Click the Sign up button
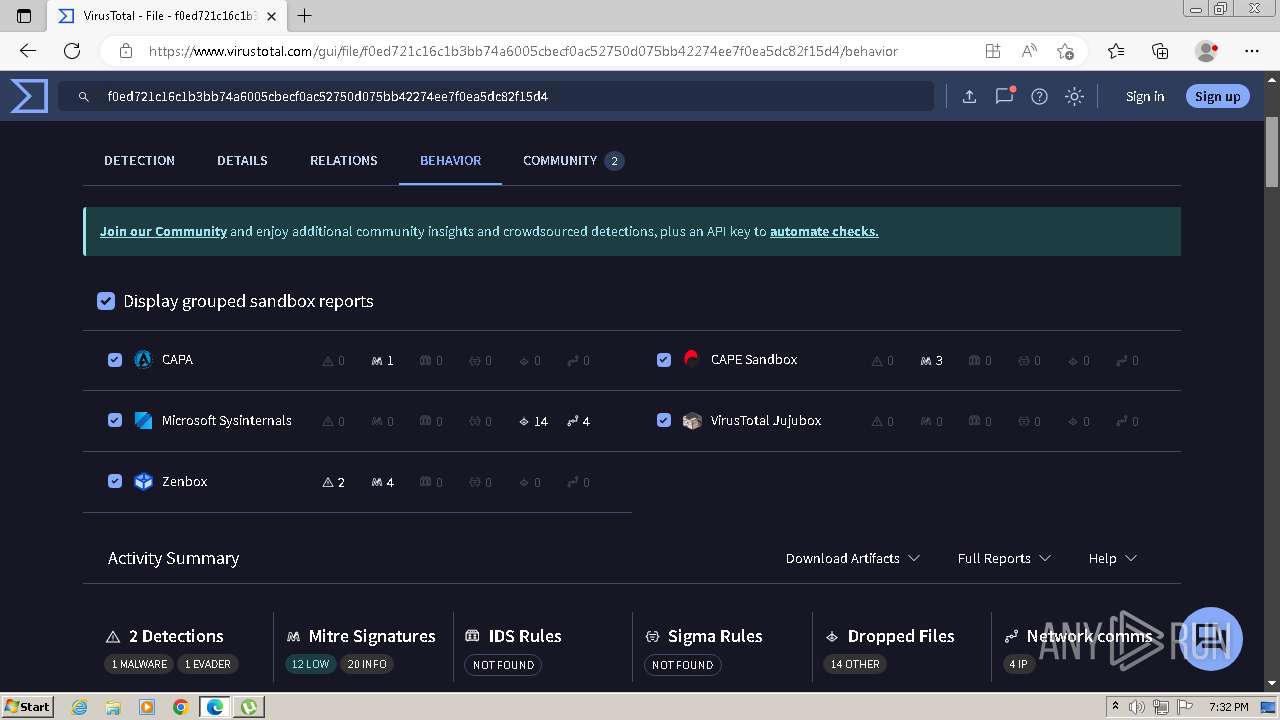1280x720 pixels. click(x=1217, y=96)
